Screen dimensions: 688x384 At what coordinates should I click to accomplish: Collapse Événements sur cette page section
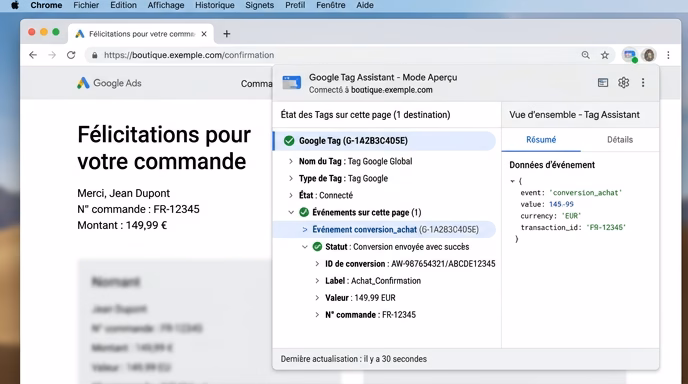click(x=290, y=212)
